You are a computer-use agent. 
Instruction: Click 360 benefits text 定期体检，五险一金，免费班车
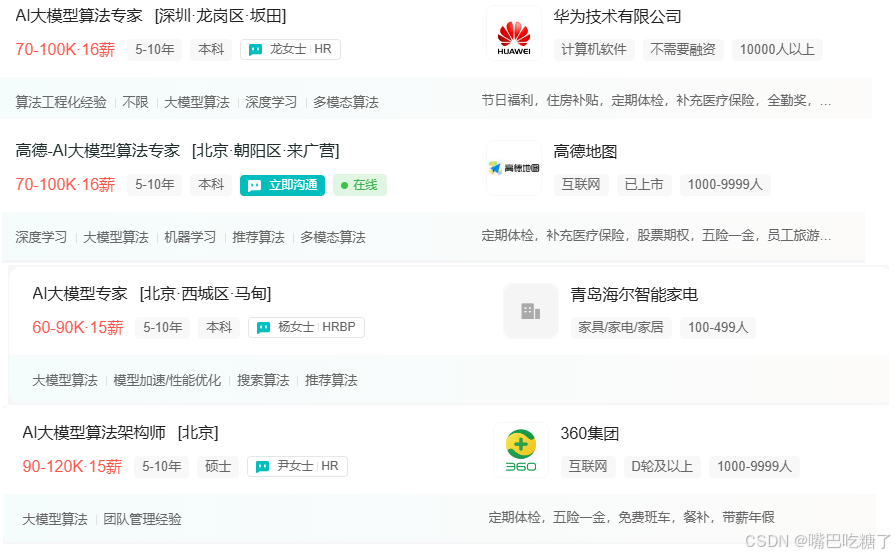click(x=579, y=518)
